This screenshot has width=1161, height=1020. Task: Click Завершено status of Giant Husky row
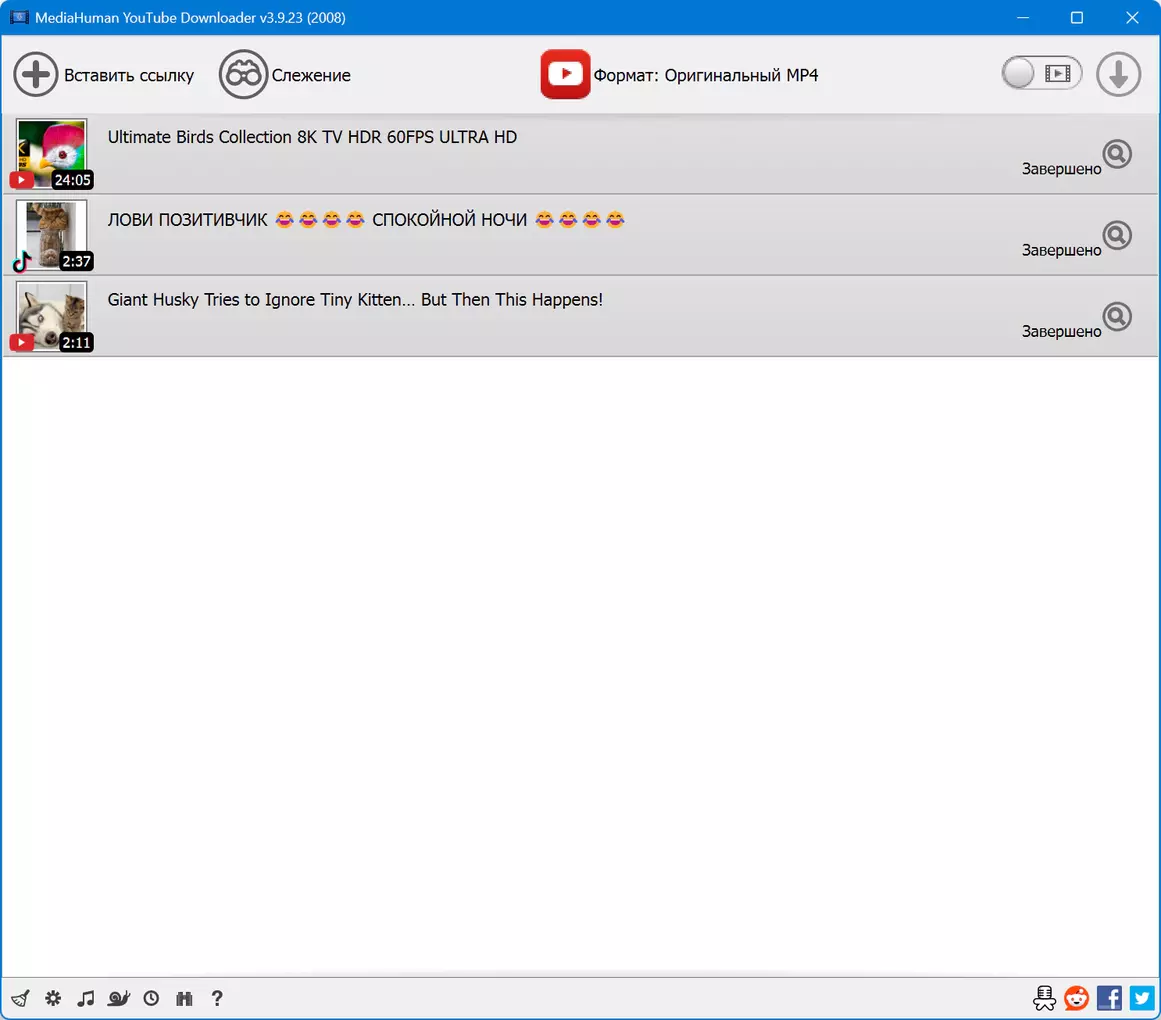coord(1061,332)
